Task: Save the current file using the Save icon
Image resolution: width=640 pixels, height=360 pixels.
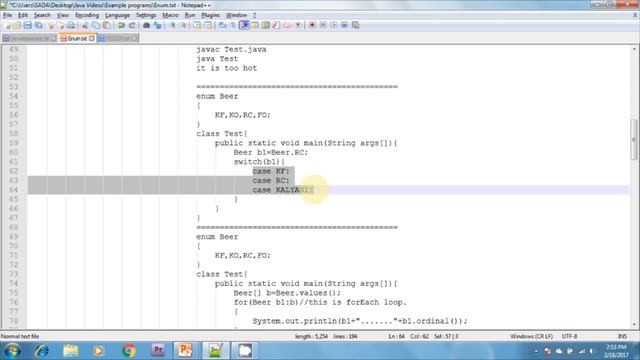Action: (27, 25)
